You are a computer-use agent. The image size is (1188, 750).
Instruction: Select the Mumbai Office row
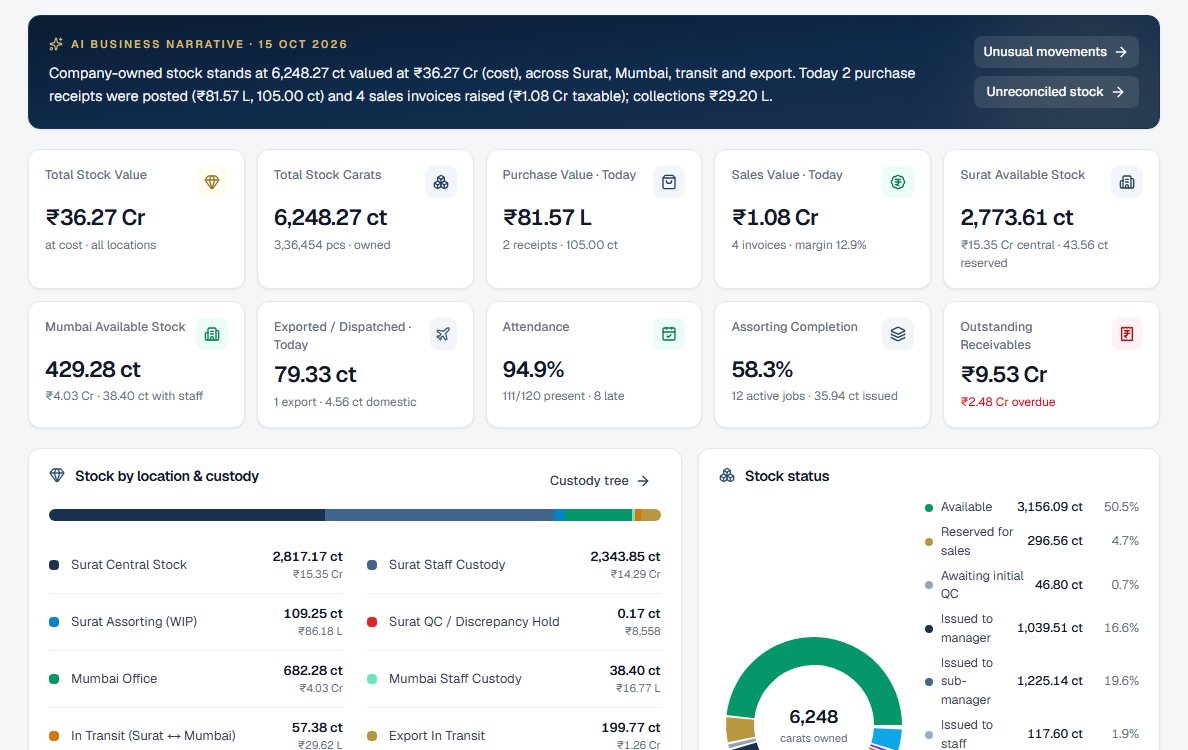tap(195, 679)
